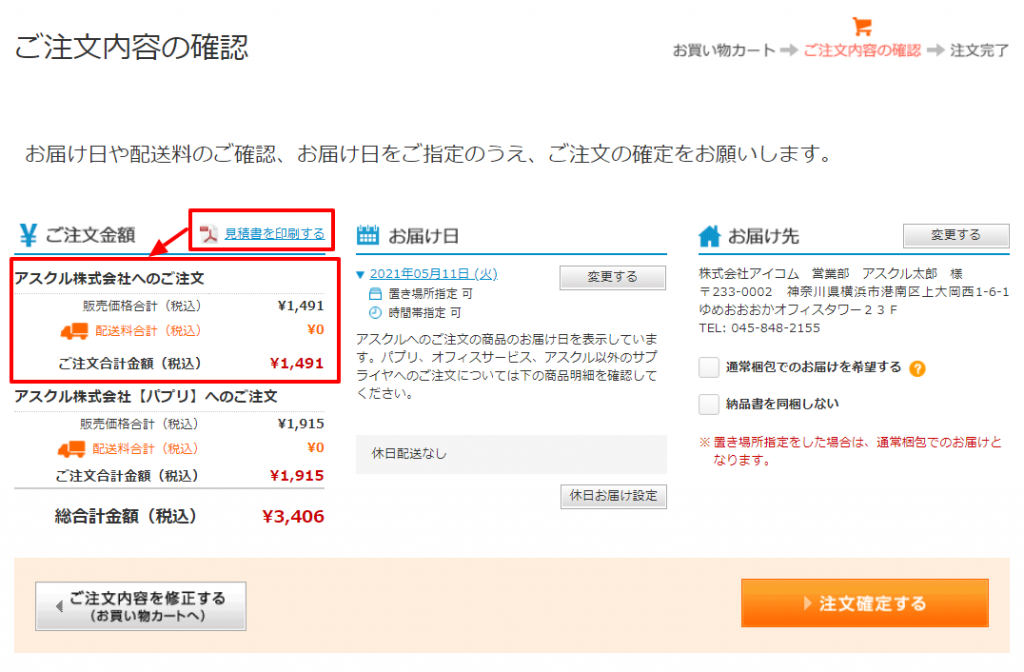Open the 見積書を印刷する link
Viewport: 1024px width, 672px height.
coord(274,234)
